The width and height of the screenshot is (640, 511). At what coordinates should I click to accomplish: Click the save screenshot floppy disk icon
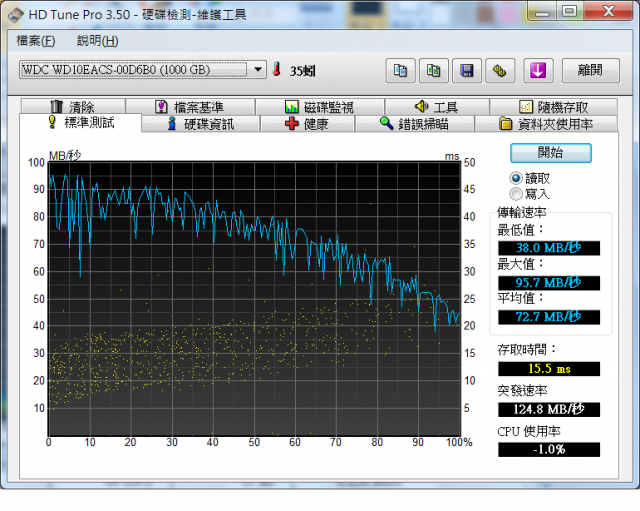(x=467, y=71)
